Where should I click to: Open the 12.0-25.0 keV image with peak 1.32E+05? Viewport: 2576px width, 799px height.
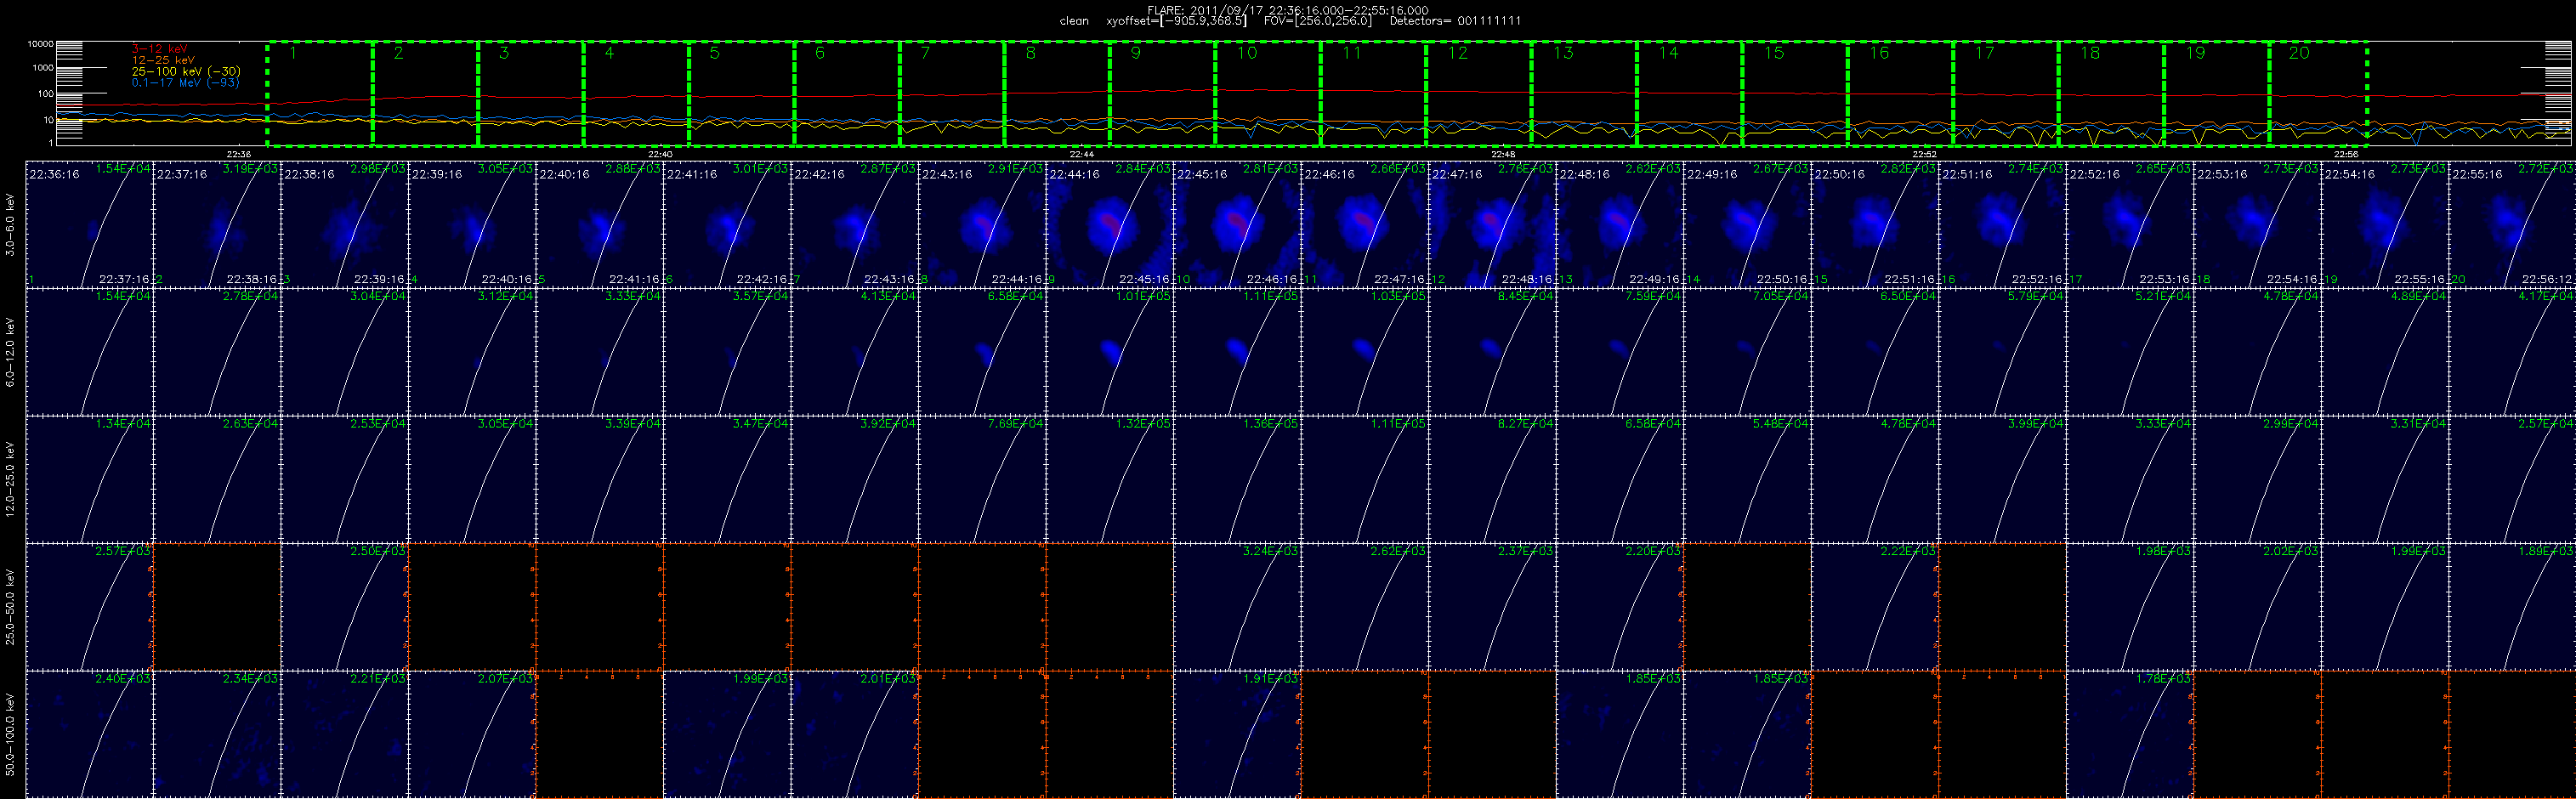(1109, 479)
